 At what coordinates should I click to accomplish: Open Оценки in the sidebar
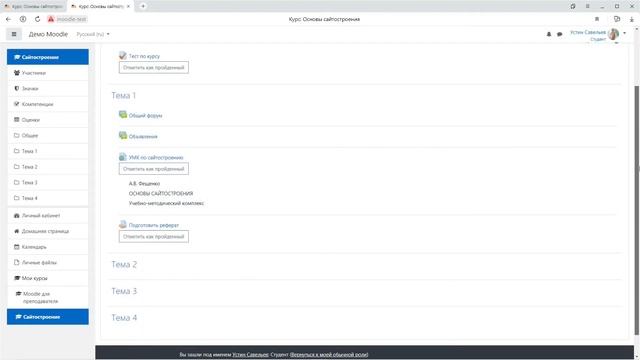pyautogui.click(x=48, y=120)
